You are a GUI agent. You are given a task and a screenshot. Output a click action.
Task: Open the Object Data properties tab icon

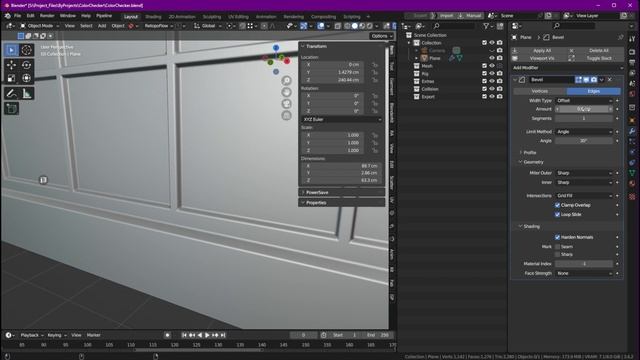[x=632, y=173]
